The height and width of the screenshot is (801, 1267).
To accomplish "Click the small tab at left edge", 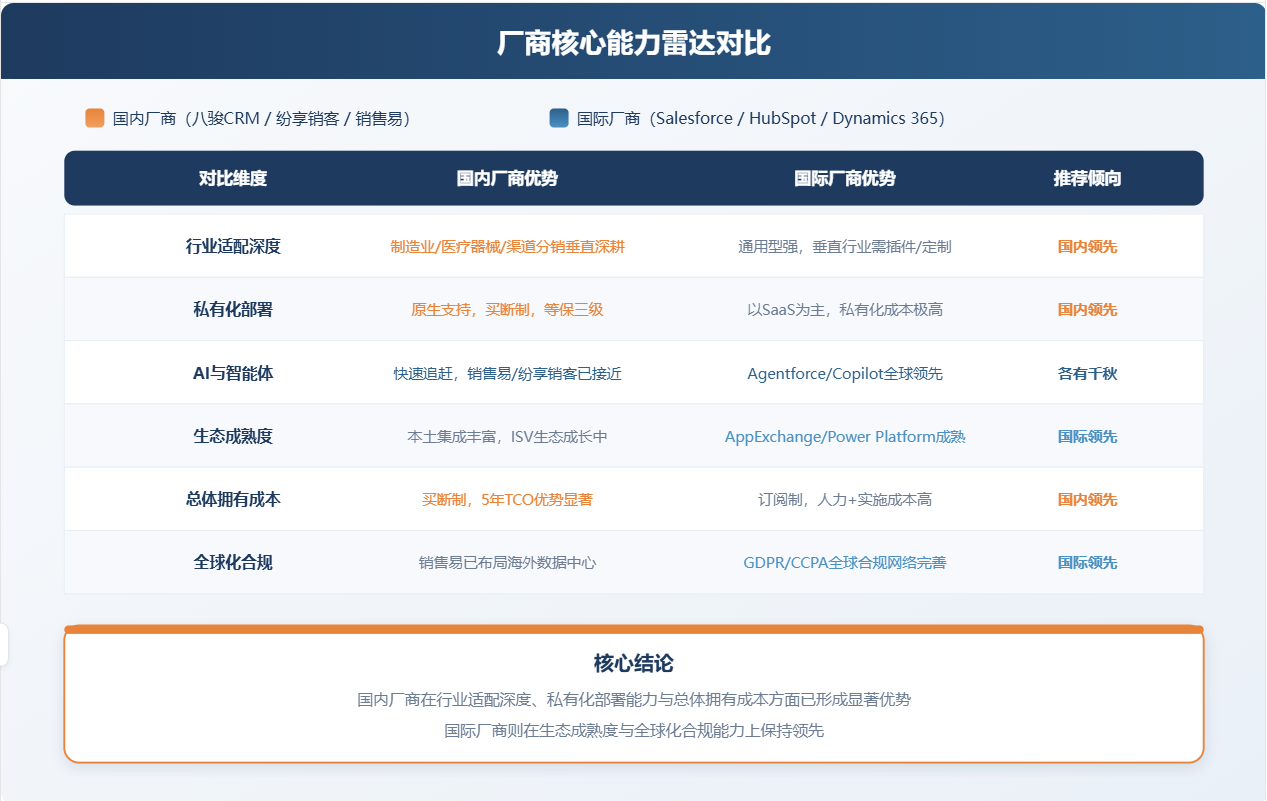I will click(4, 644).
